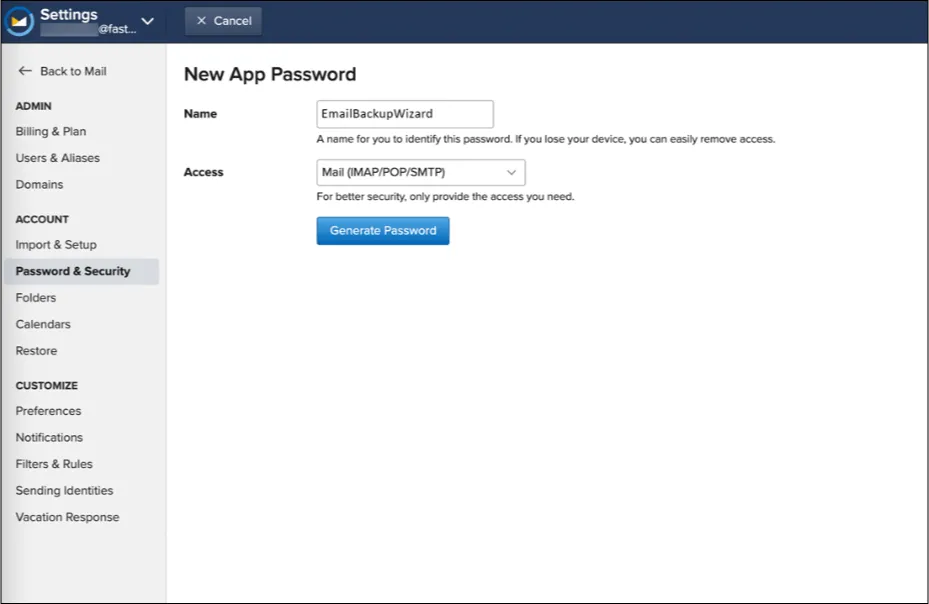This screenshot has height=604, width=929.
Task: Go to Sending Identities
Action: click(64, 491)
